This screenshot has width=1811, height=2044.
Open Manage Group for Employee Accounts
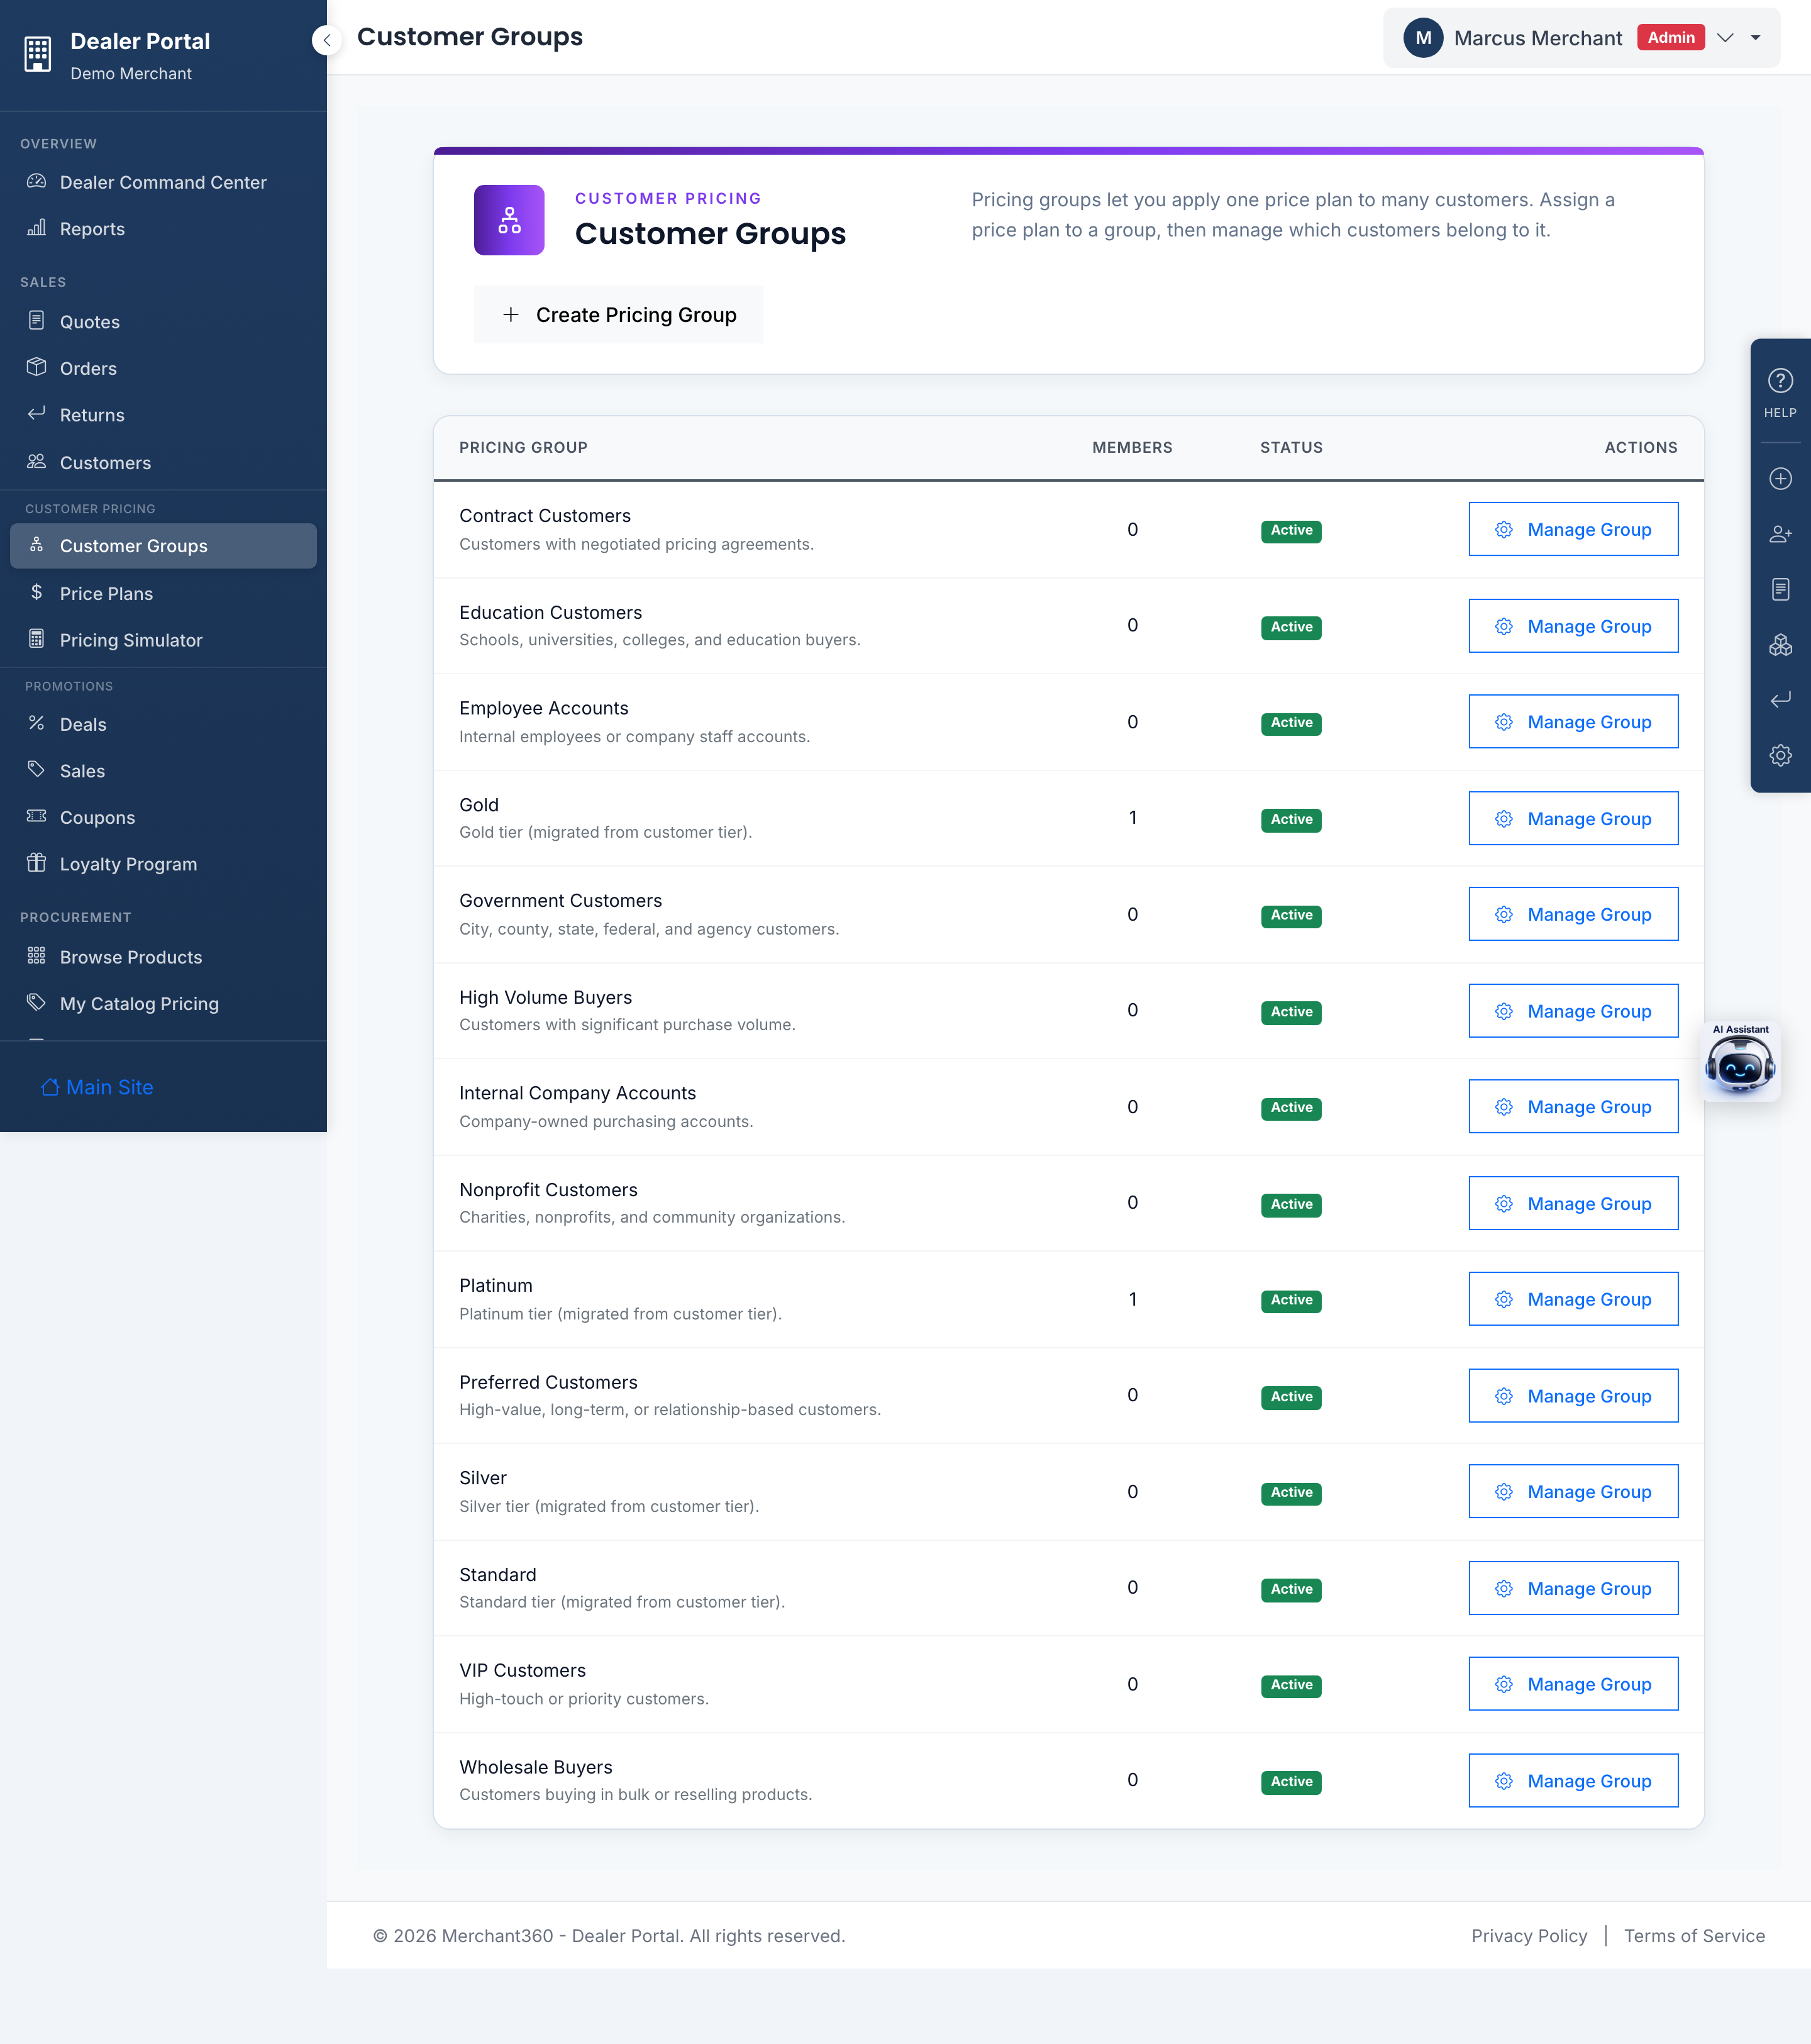(1573, 722)
